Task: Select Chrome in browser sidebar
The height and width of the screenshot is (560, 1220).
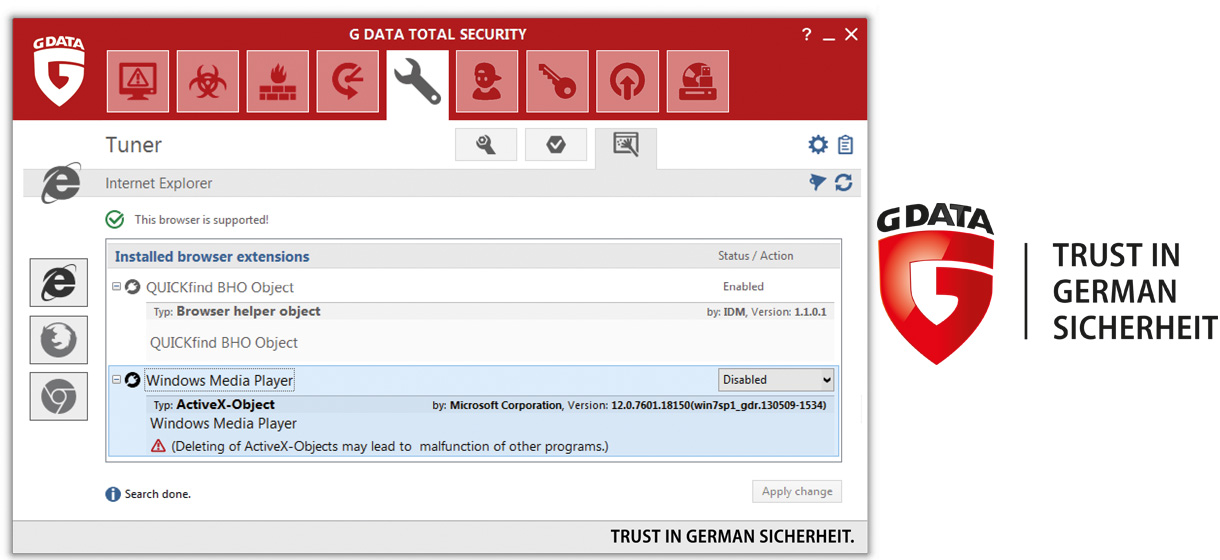Action: pyautogui.click(x=59, y=396)
